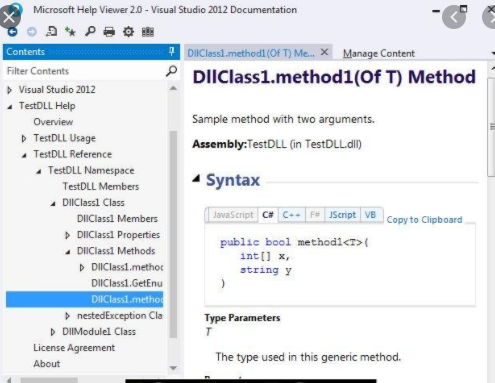Click the Back navigation arrow icon

click(x=13, y=32)
